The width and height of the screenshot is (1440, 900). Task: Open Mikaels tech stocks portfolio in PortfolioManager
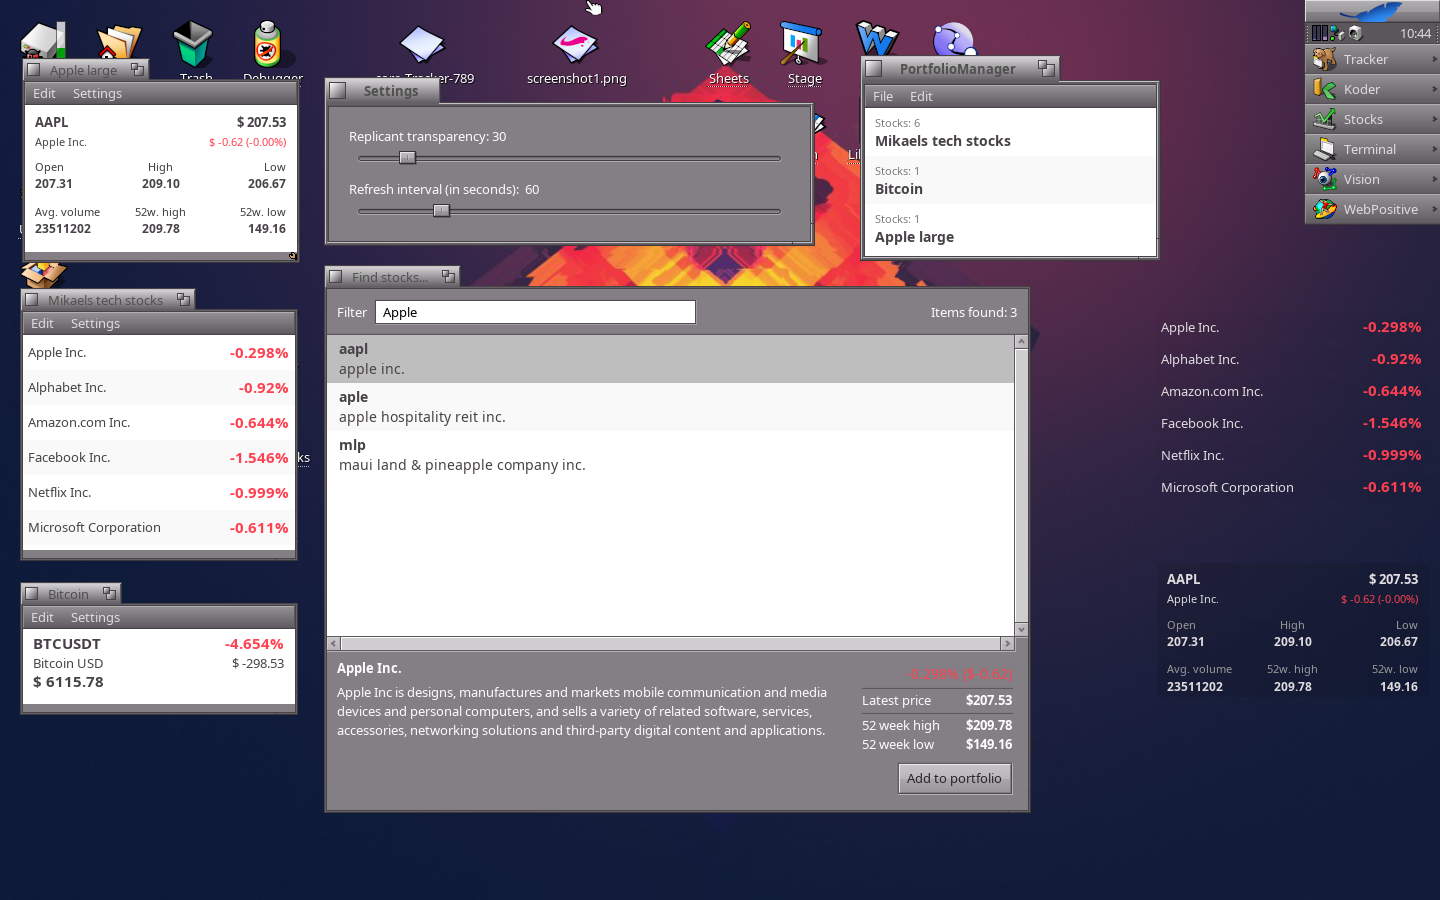click(x=1010, y=132)
